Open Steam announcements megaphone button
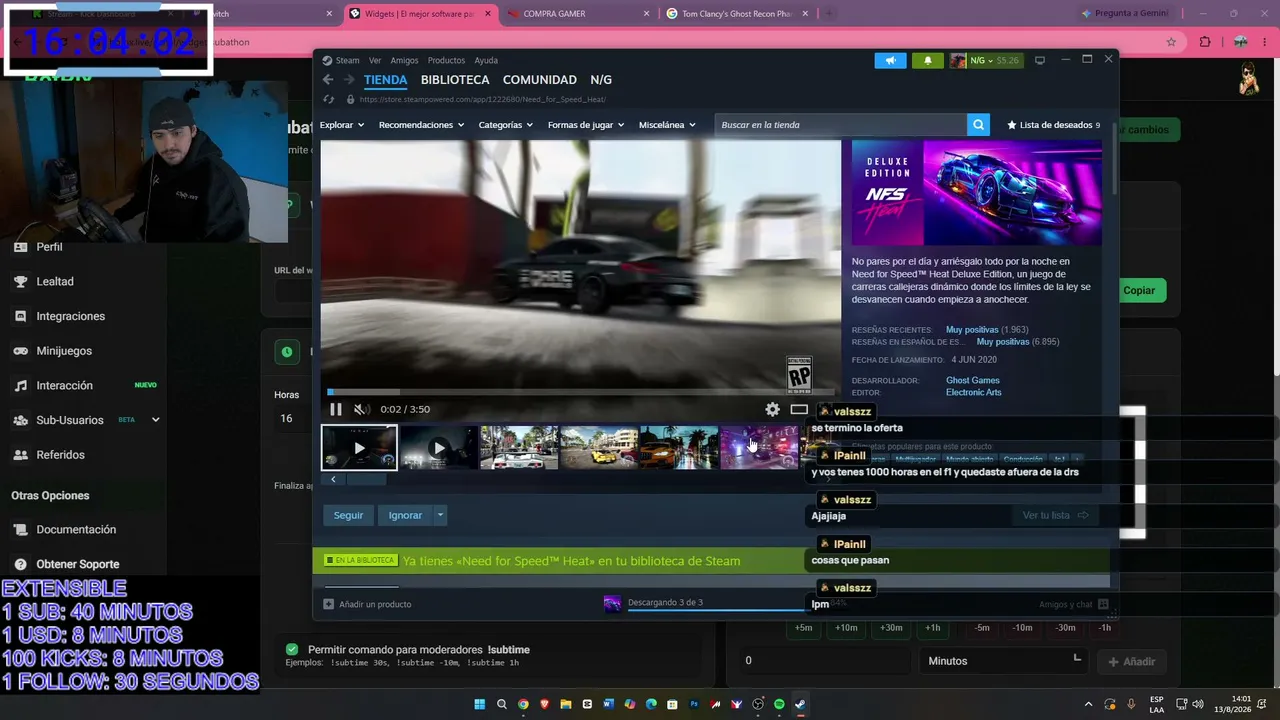The image size is (1280, 720). (890, 60)
